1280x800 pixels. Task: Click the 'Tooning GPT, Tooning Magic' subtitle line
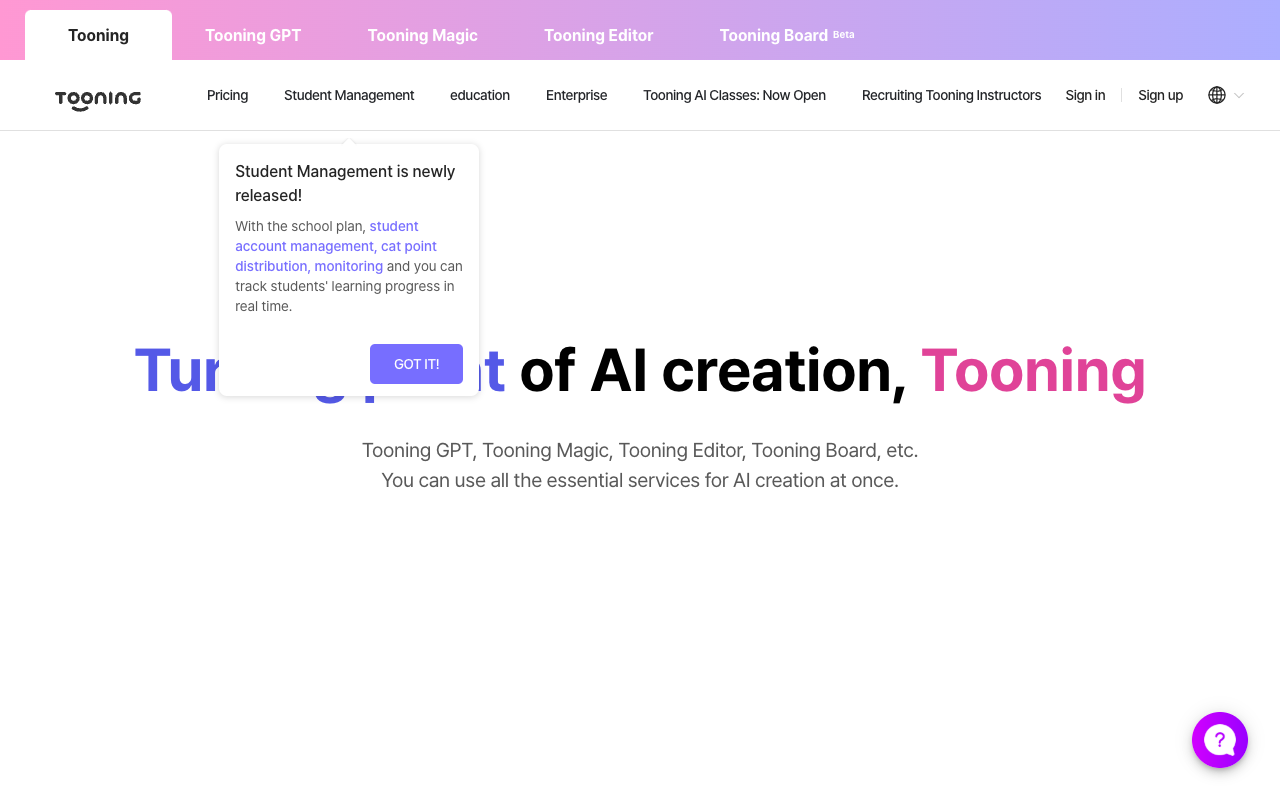click(x=640, y=450)
